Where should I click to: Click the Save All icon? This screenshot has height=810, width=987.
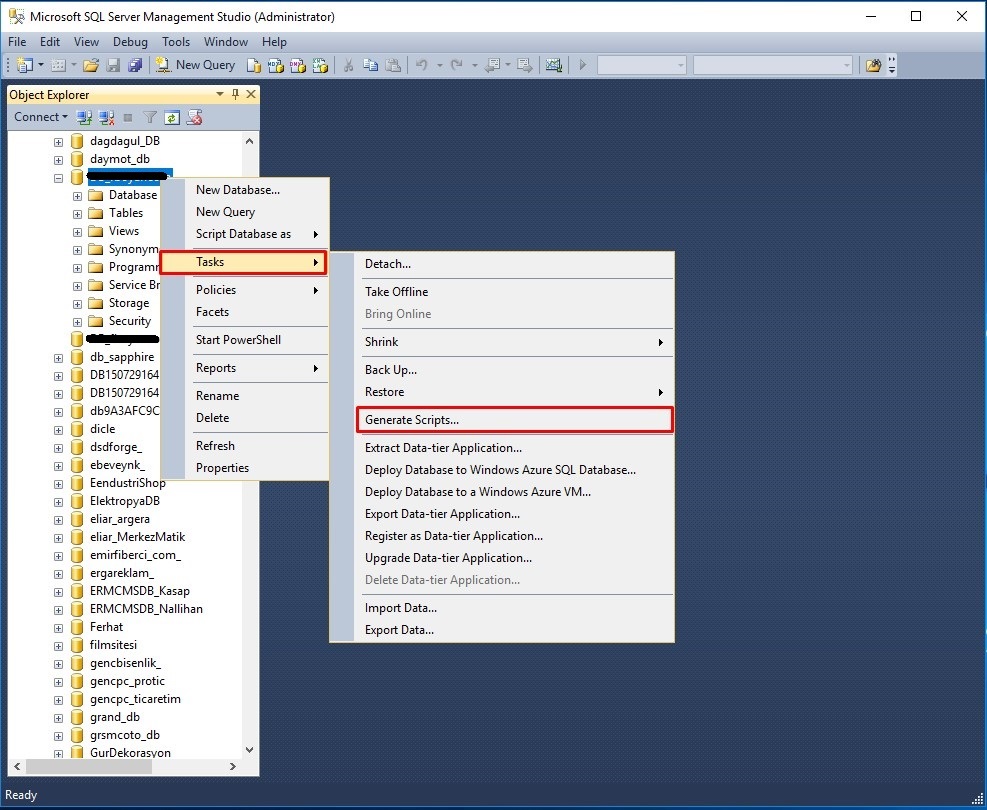pos(135,65)
